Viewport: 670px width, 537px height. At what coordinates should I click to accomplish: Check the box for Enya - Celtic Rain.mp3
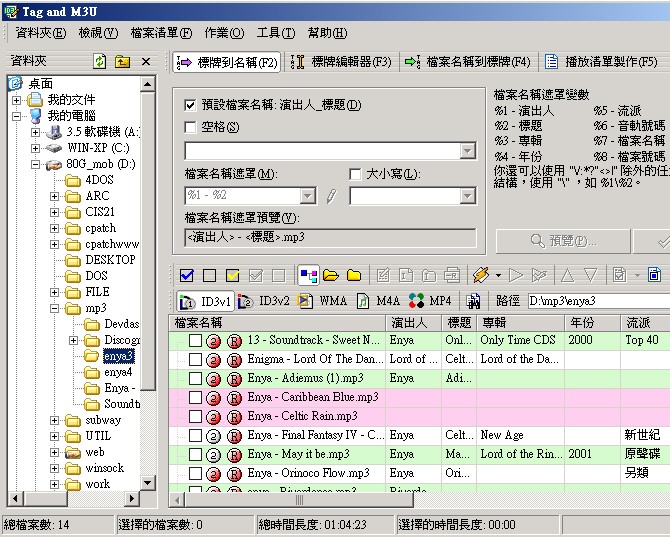click(196, 416)
